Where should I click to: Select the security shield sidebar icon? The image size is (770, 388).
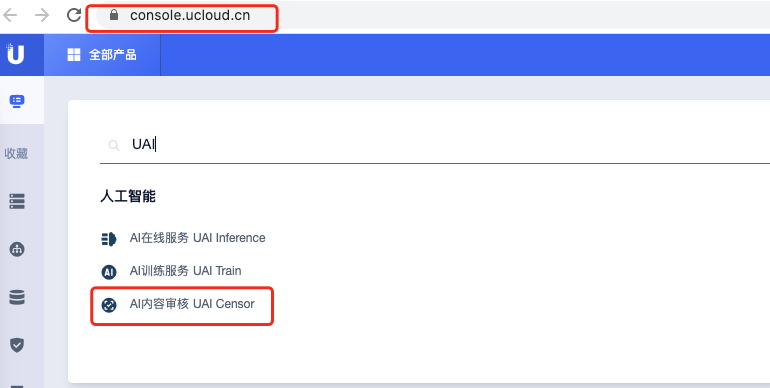[x=17, y=345]
